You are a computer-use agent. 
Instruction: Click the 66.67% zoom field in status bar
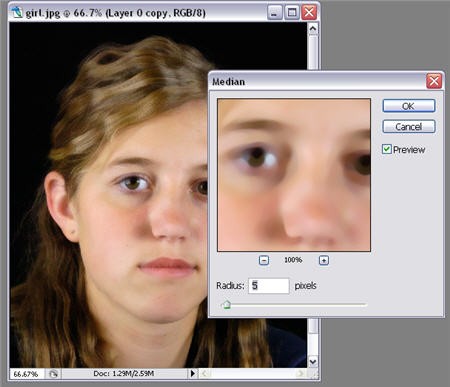[x=26, y=374]
